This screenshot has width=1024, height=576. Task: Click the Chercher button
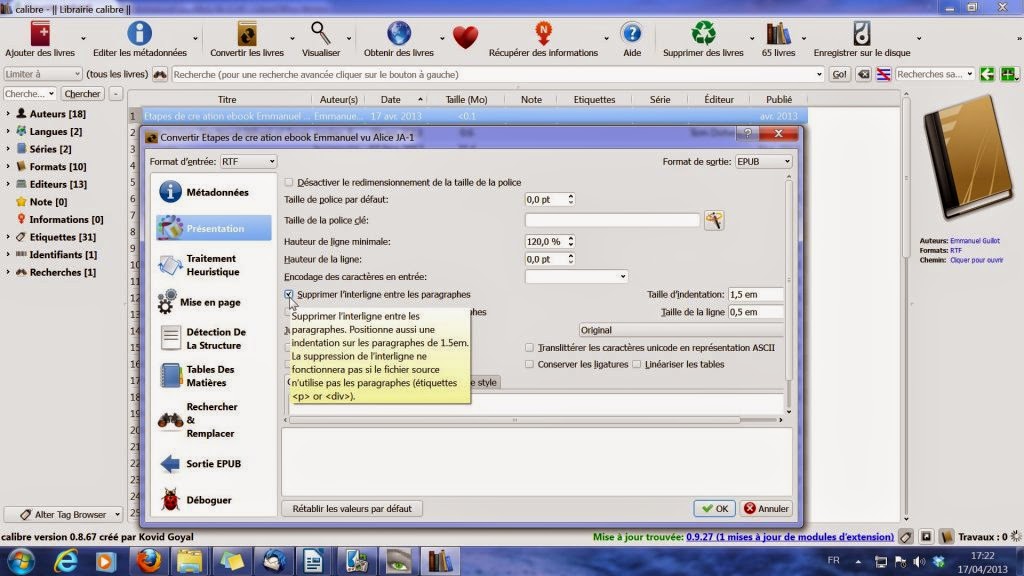[x=82, y=93]
